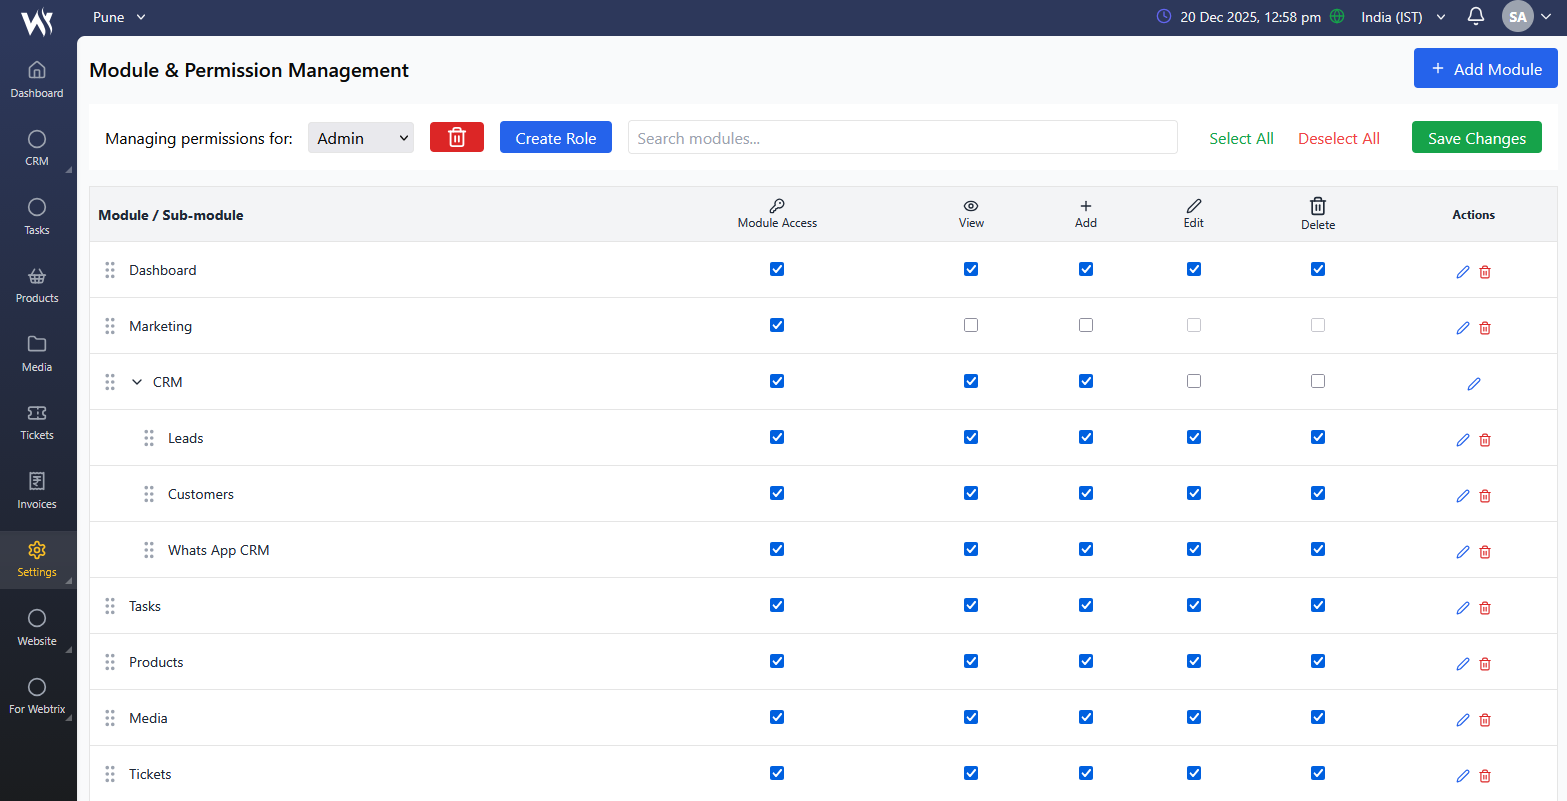Open Tickets in the left sidebar
Viewport: 1567px width, 801px height.
[37, 422]
